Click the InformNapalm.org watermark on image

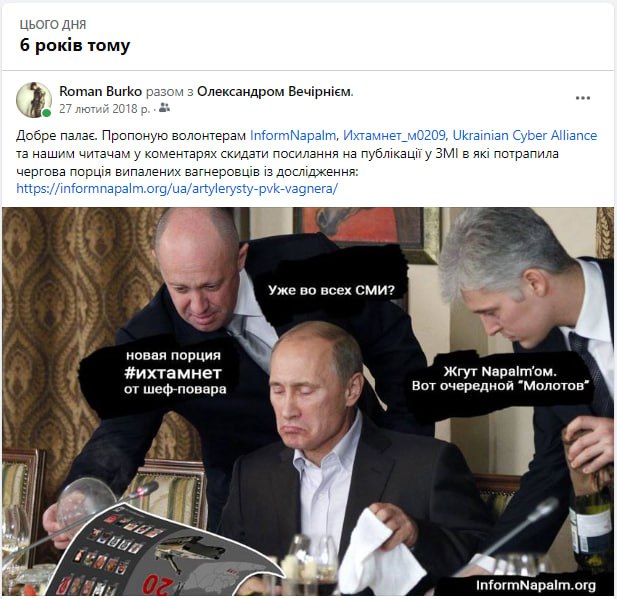click(536, 585)
